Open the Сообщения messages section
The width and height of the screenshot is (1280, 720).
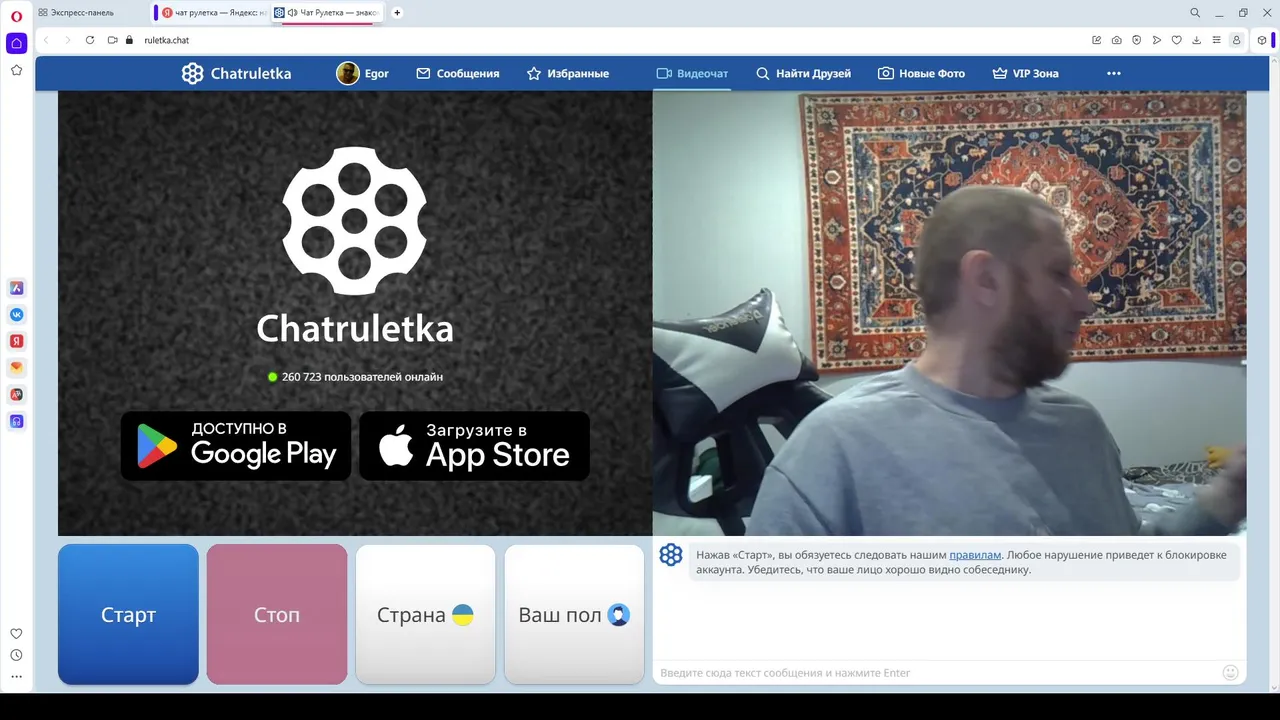pyautogui.click(x=458, y=73)
